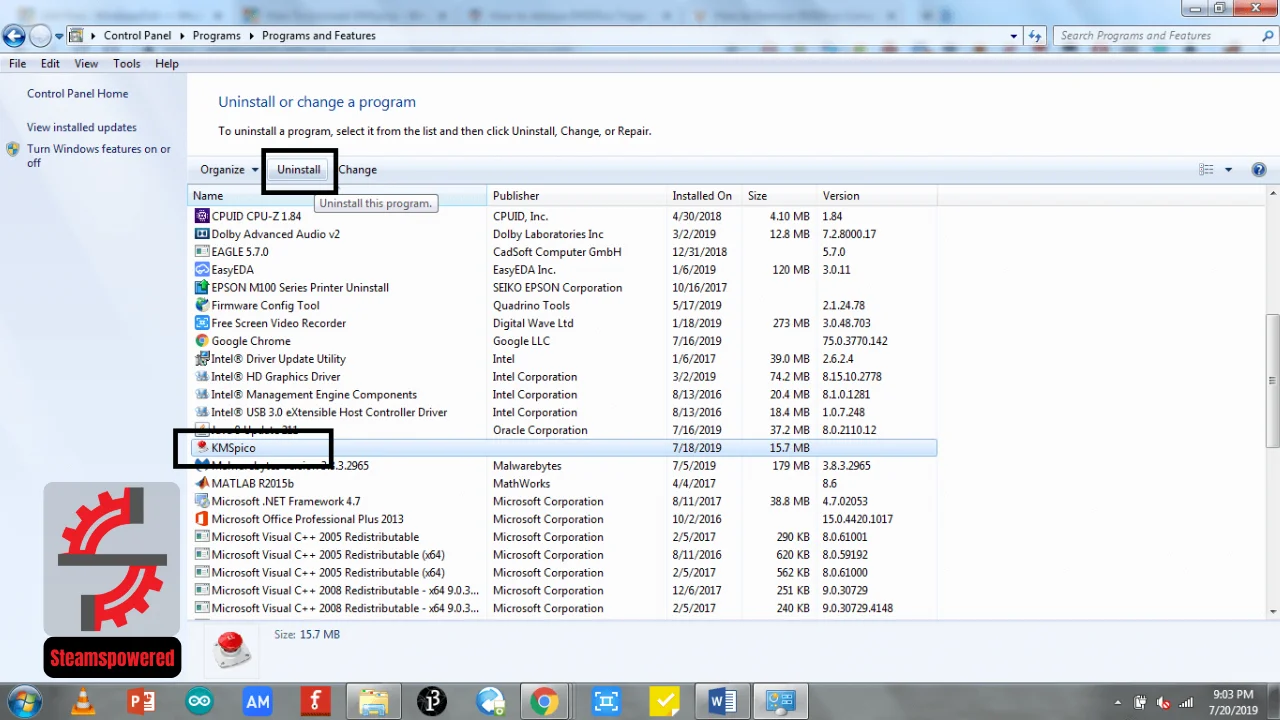Viewport: 1280px width, 720px height.
Task: Click the change view icon
Action: (x=1206, y=170)
